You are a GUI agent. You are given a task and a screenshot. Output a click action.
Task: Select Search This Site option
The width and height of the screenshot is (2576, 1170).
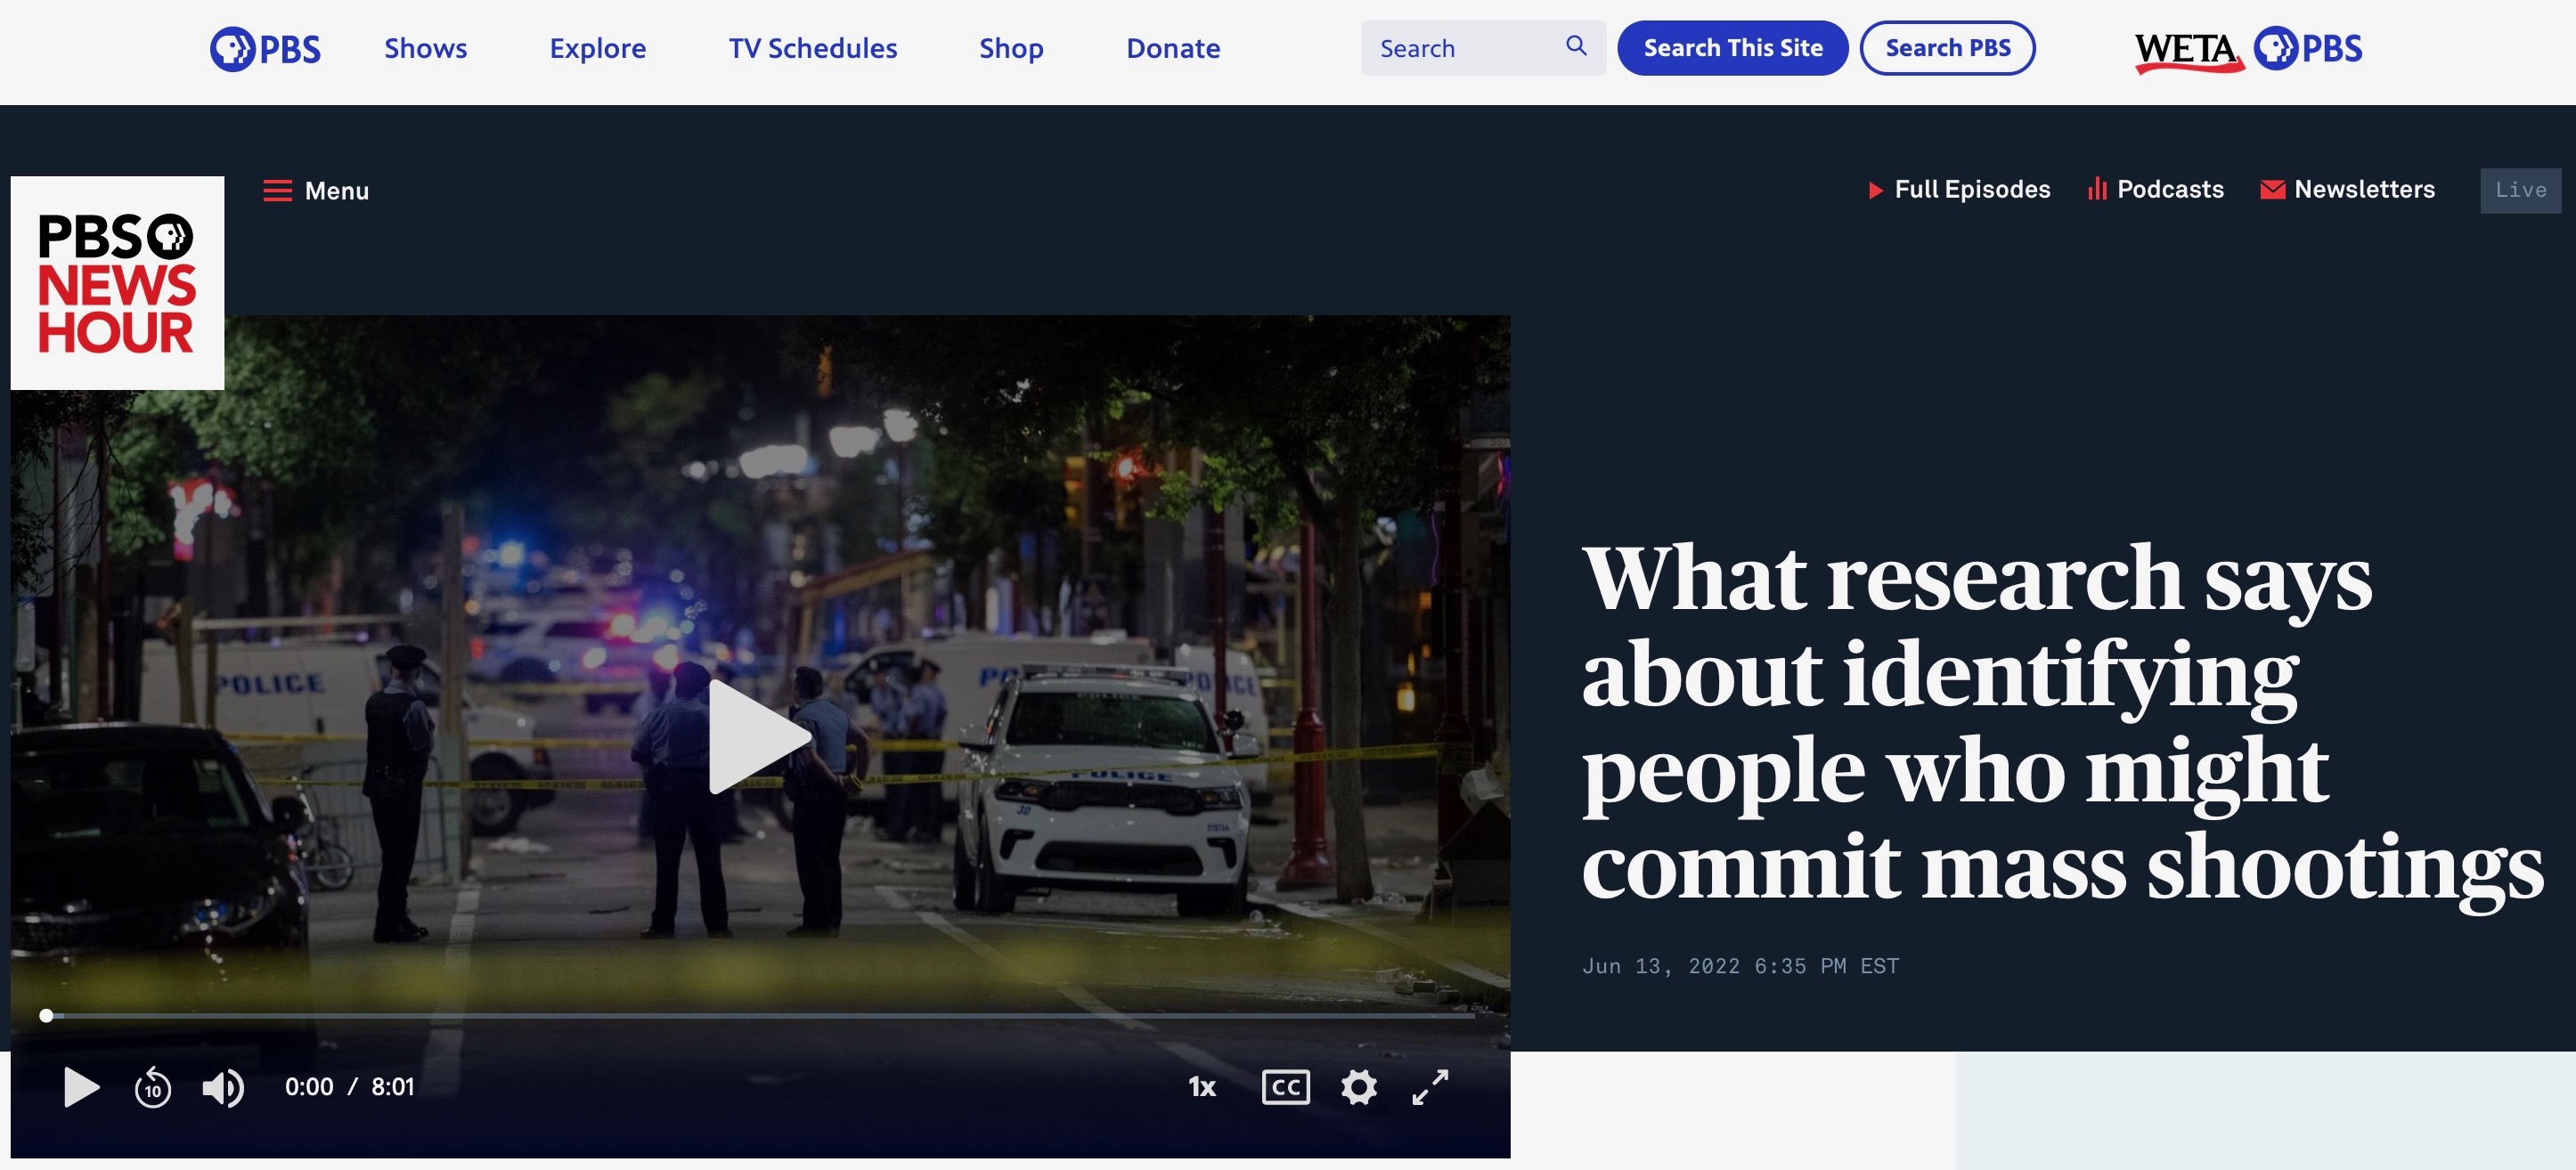tap(1732, 48)
